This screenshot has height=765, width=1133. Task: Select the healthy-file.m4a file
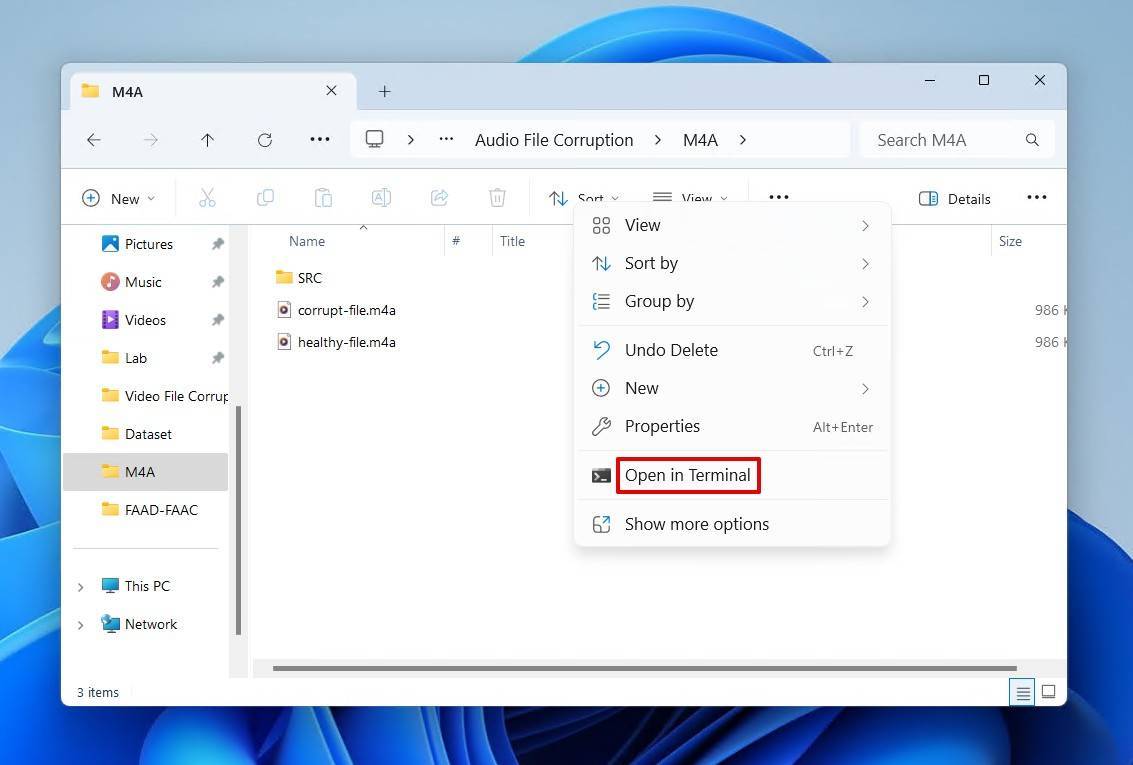(346, 342)
